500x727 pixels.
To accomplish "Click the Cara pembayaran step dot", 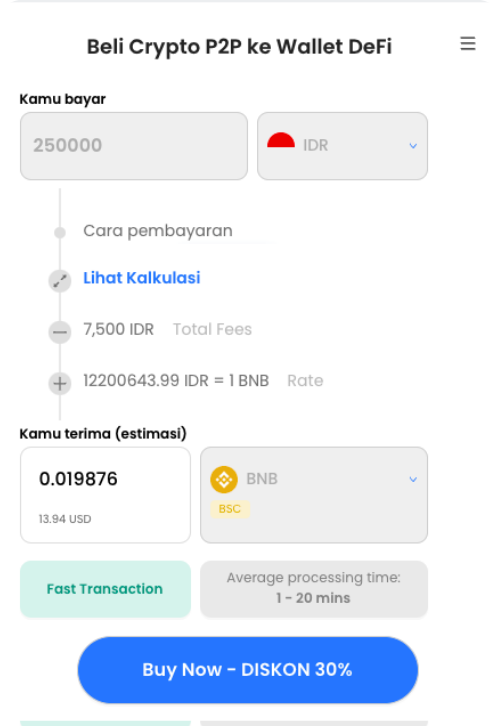I will point(60,232).
